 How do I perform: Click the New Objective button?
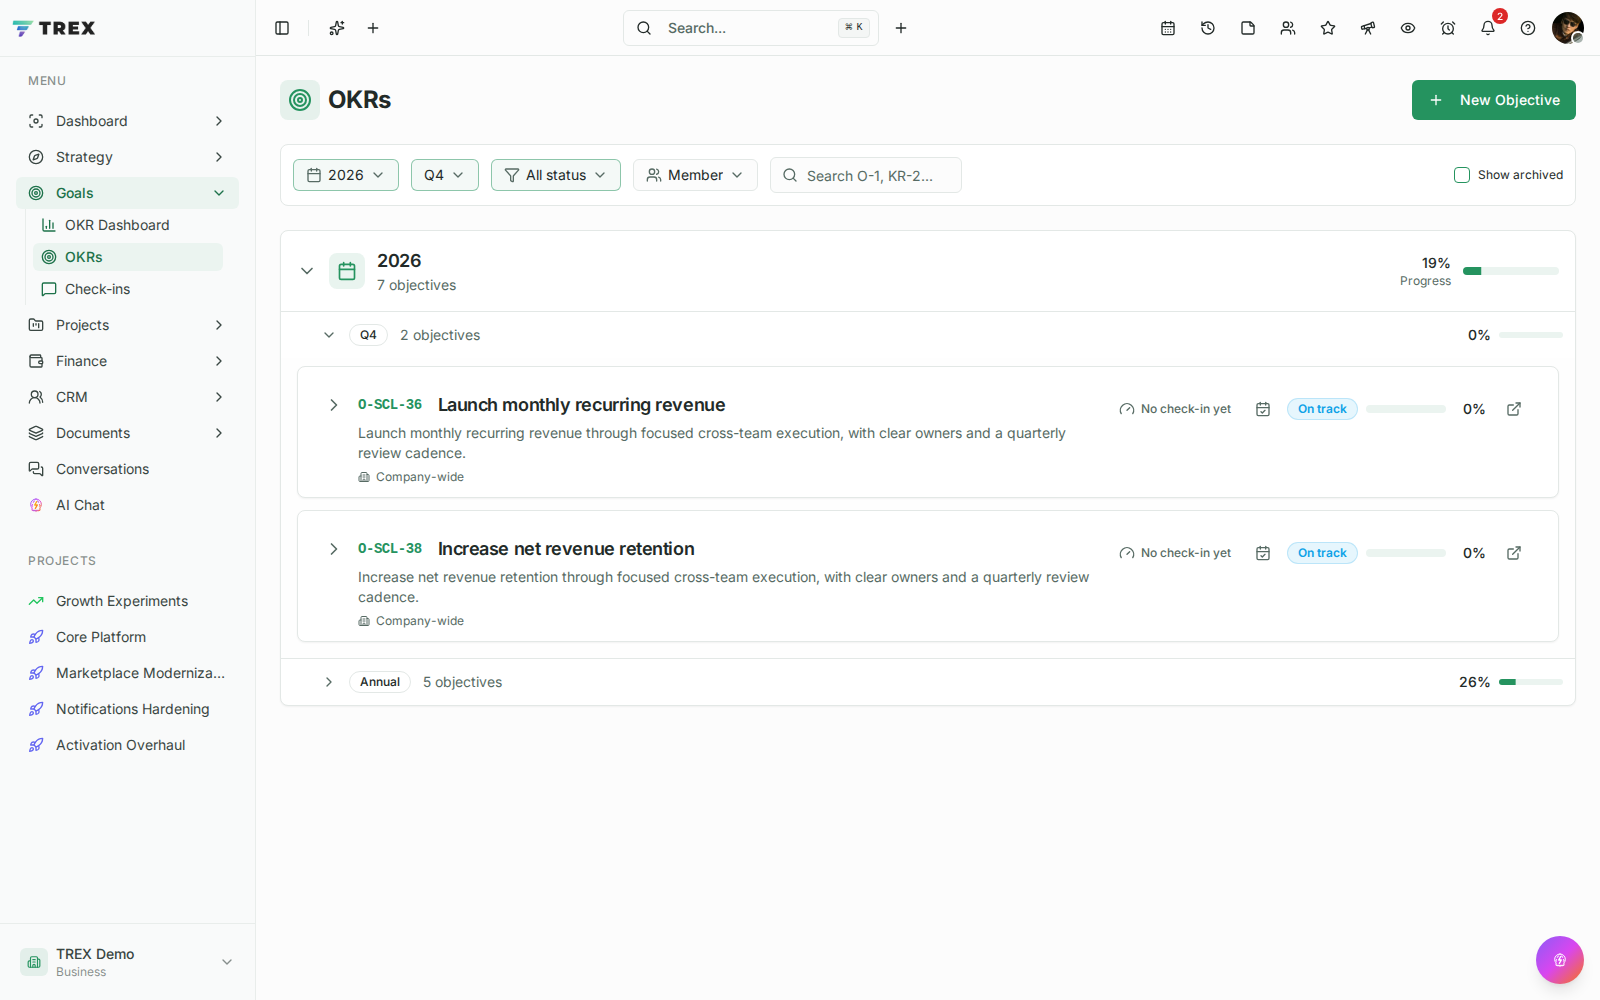[x=1494, y=100]
